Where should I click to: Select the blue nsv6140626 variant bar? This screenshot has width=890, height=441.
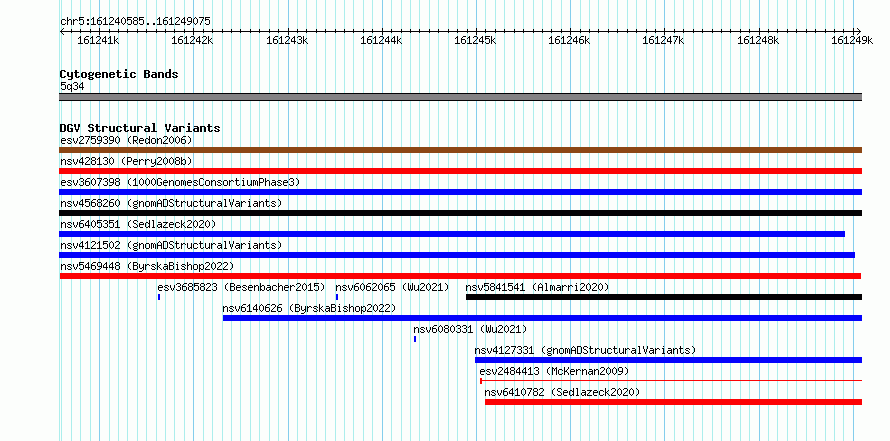click(x=543, y=318)
